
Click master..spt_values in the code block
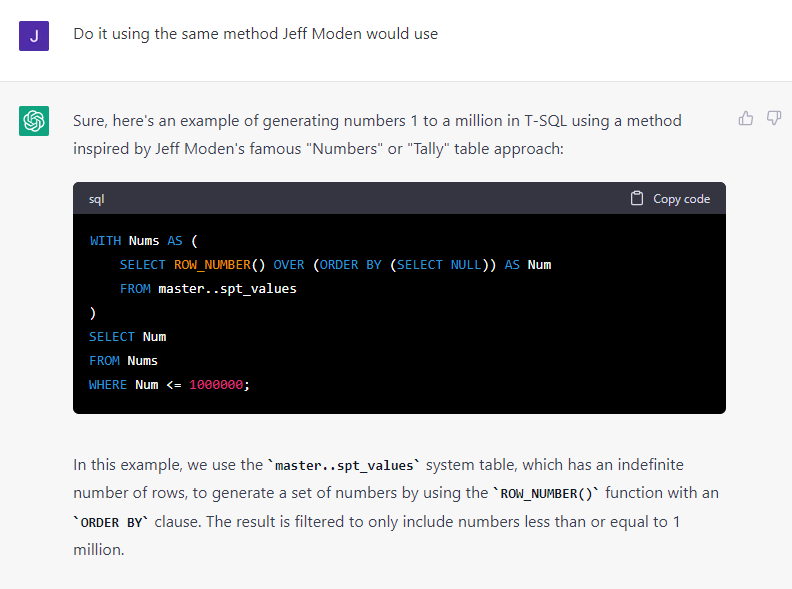click(227, 289)
